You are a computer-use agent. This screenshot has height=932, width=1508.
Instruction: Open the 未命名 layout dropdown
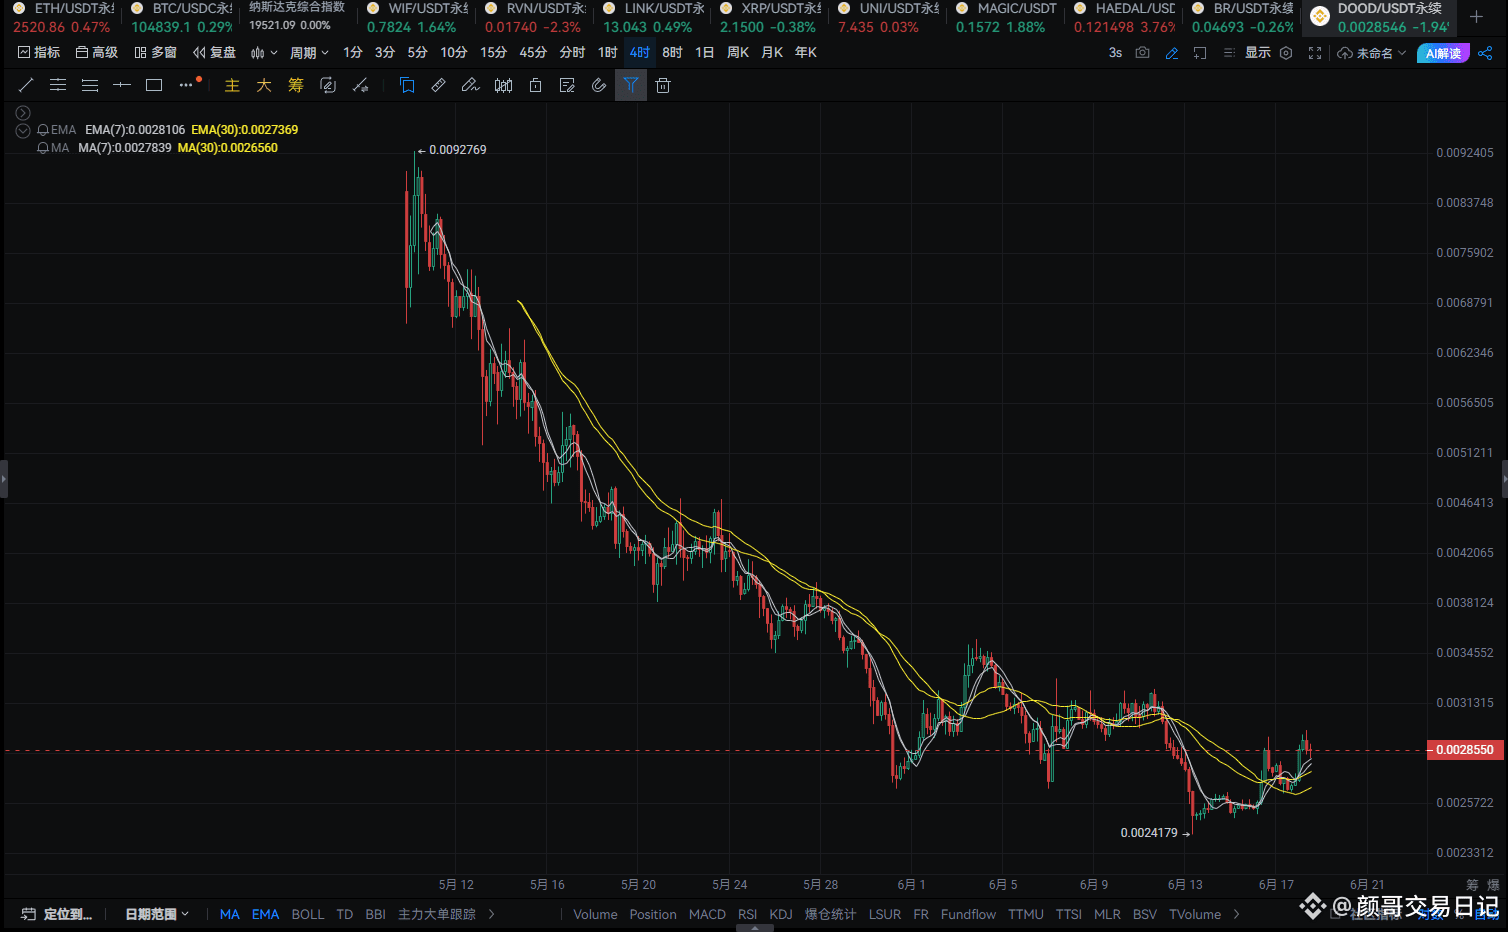[x=1372, y=53]
